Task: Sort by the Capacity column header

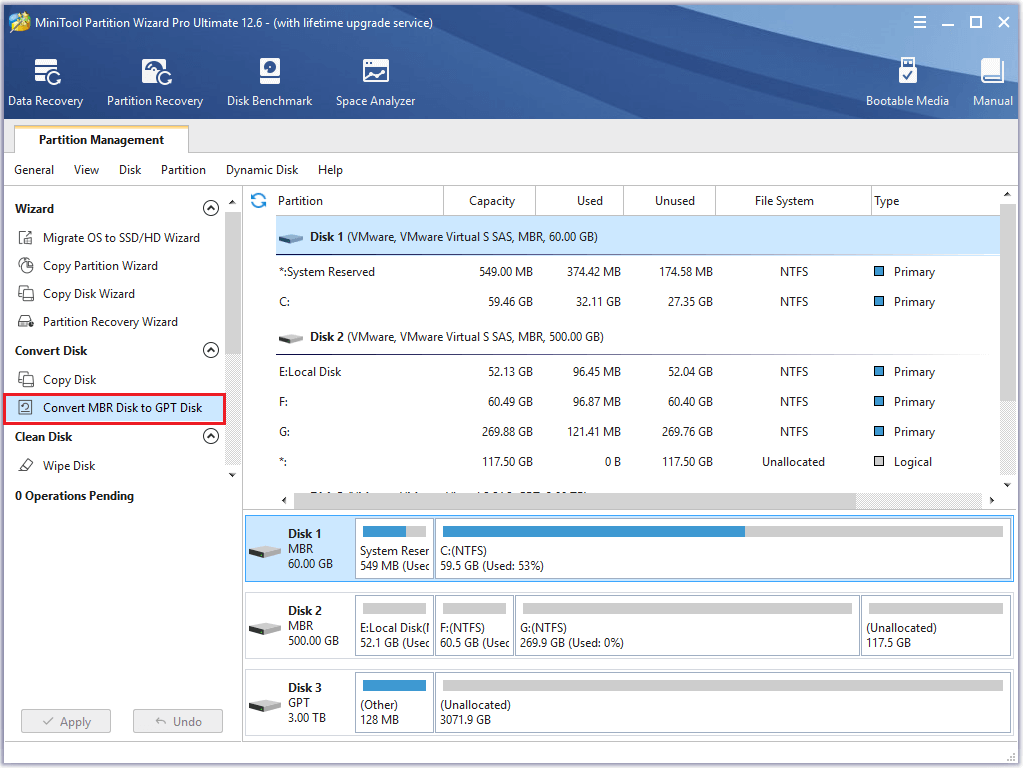Action: point(490,200)
